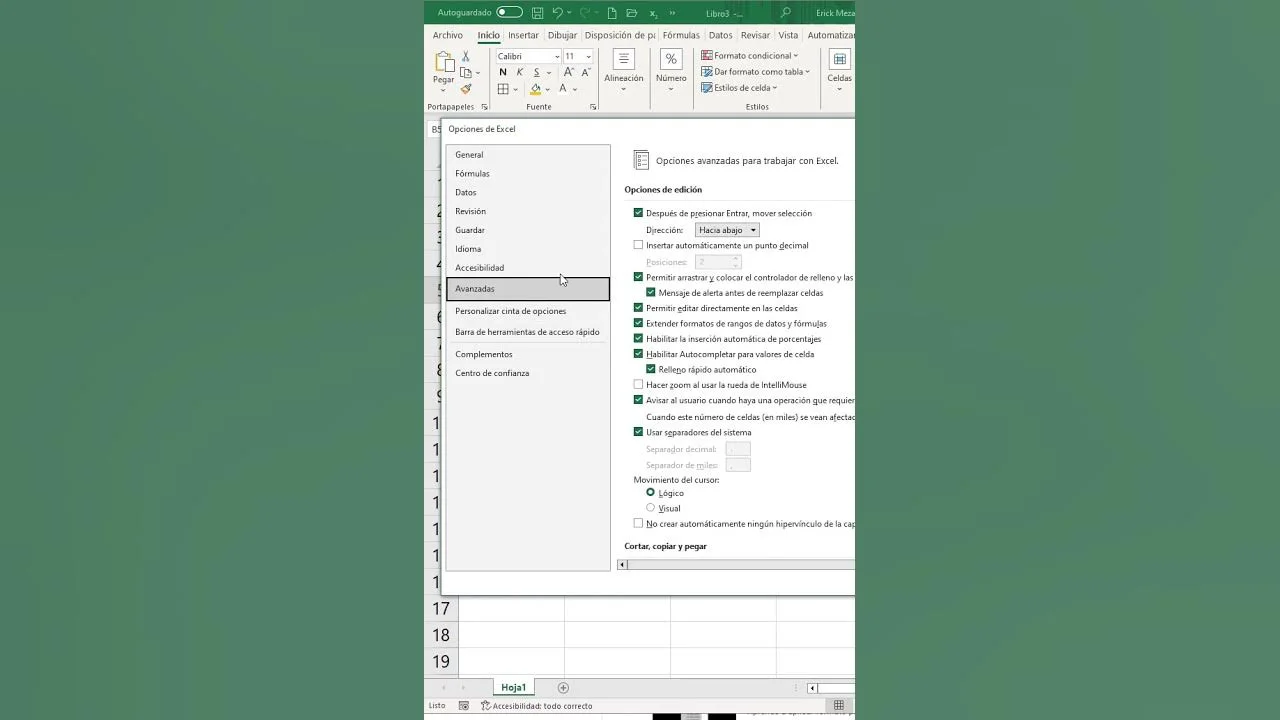Apply bold with the N icon
1280x720 pixels.
502,72
